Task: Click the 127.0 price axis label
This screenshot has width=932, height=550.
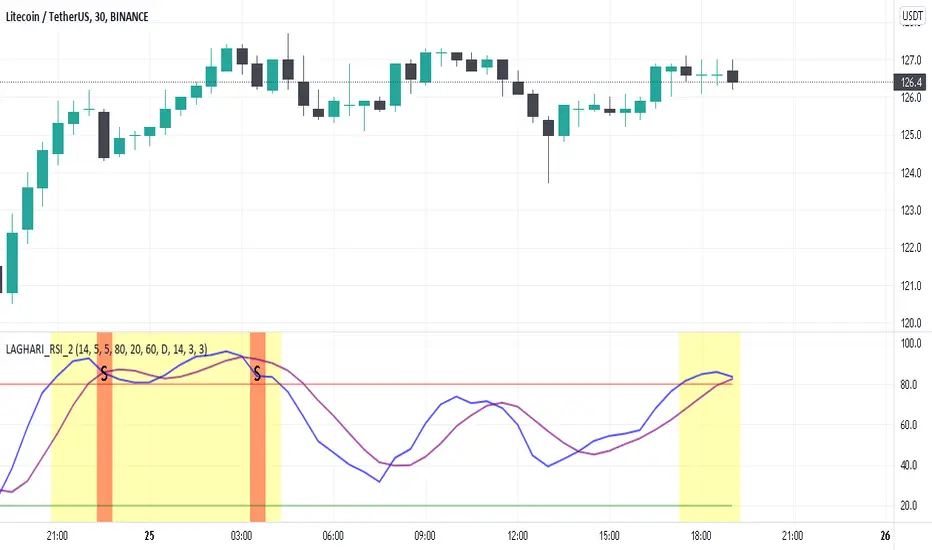Action: [911, 60]
